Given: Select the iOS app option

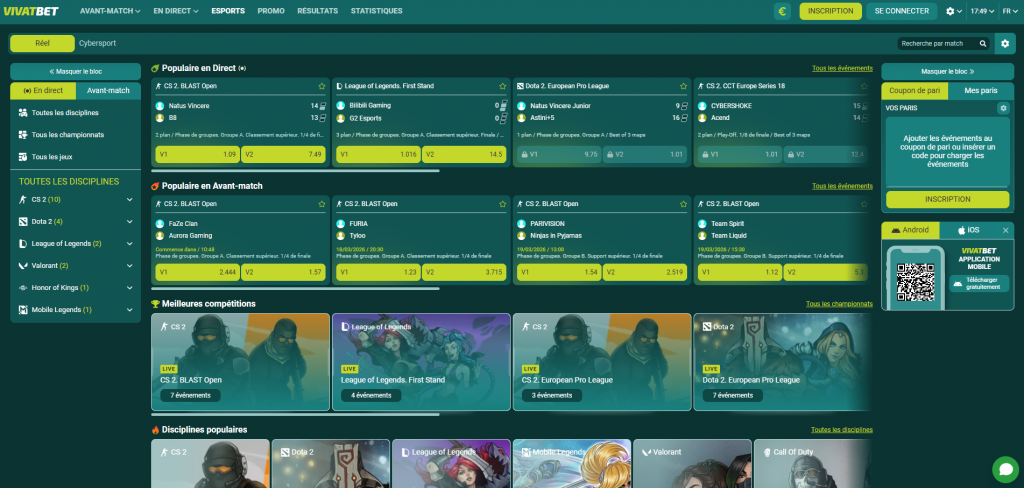Looking at the screenshot, I should point(967,230).
